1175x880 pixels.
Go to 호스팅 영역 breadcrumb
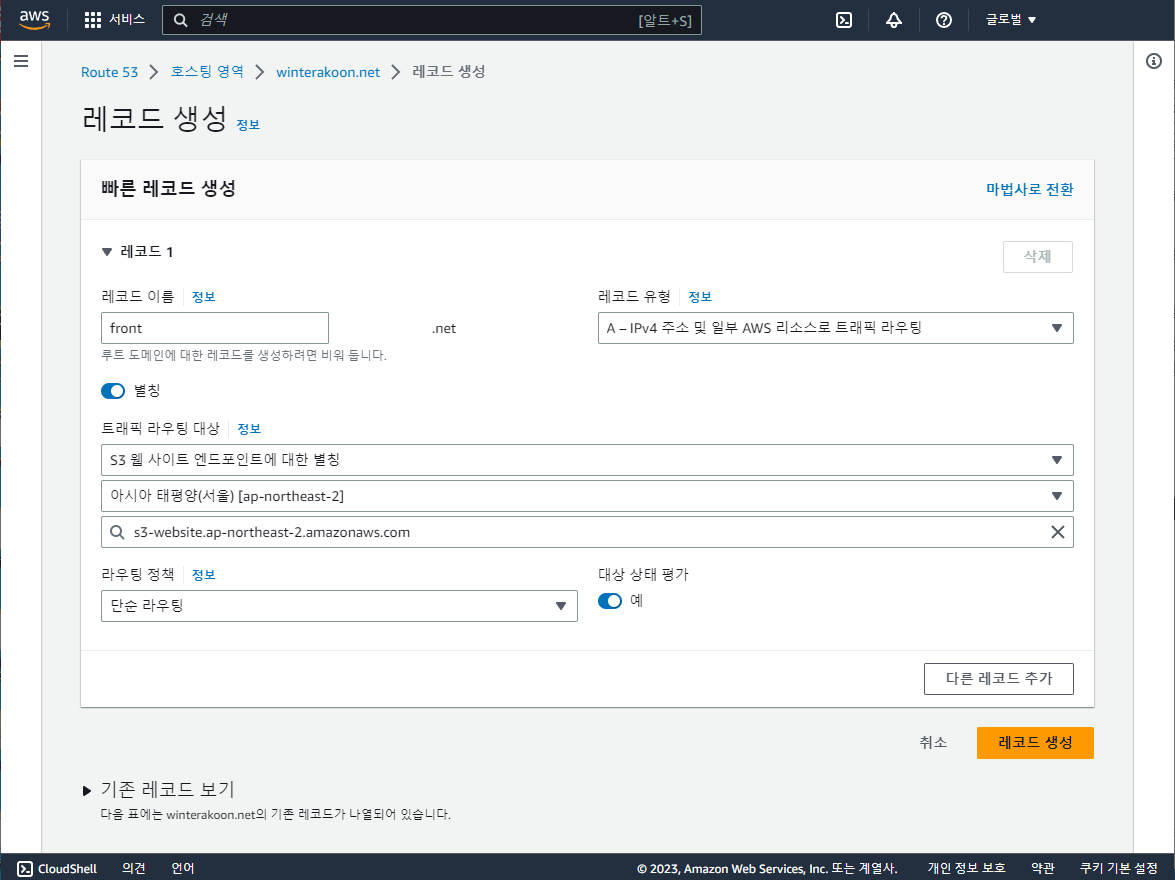click(207, 72)
